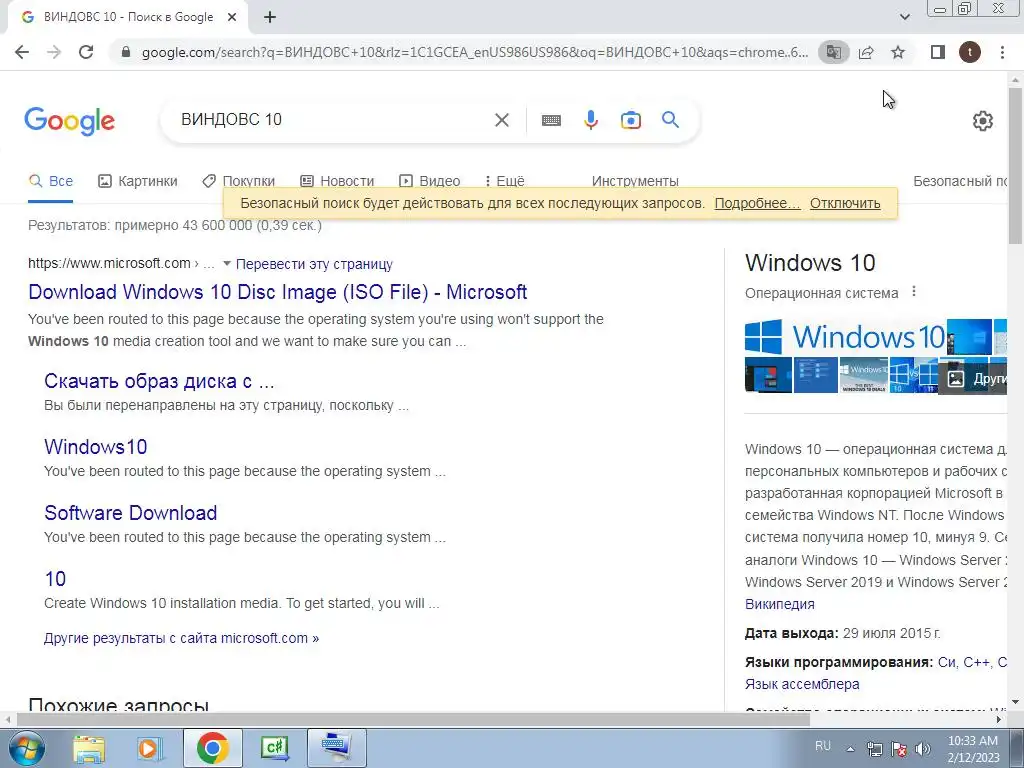Expand the Ещё more menu
Screen dimensions: 1024x768
point(505,181)
